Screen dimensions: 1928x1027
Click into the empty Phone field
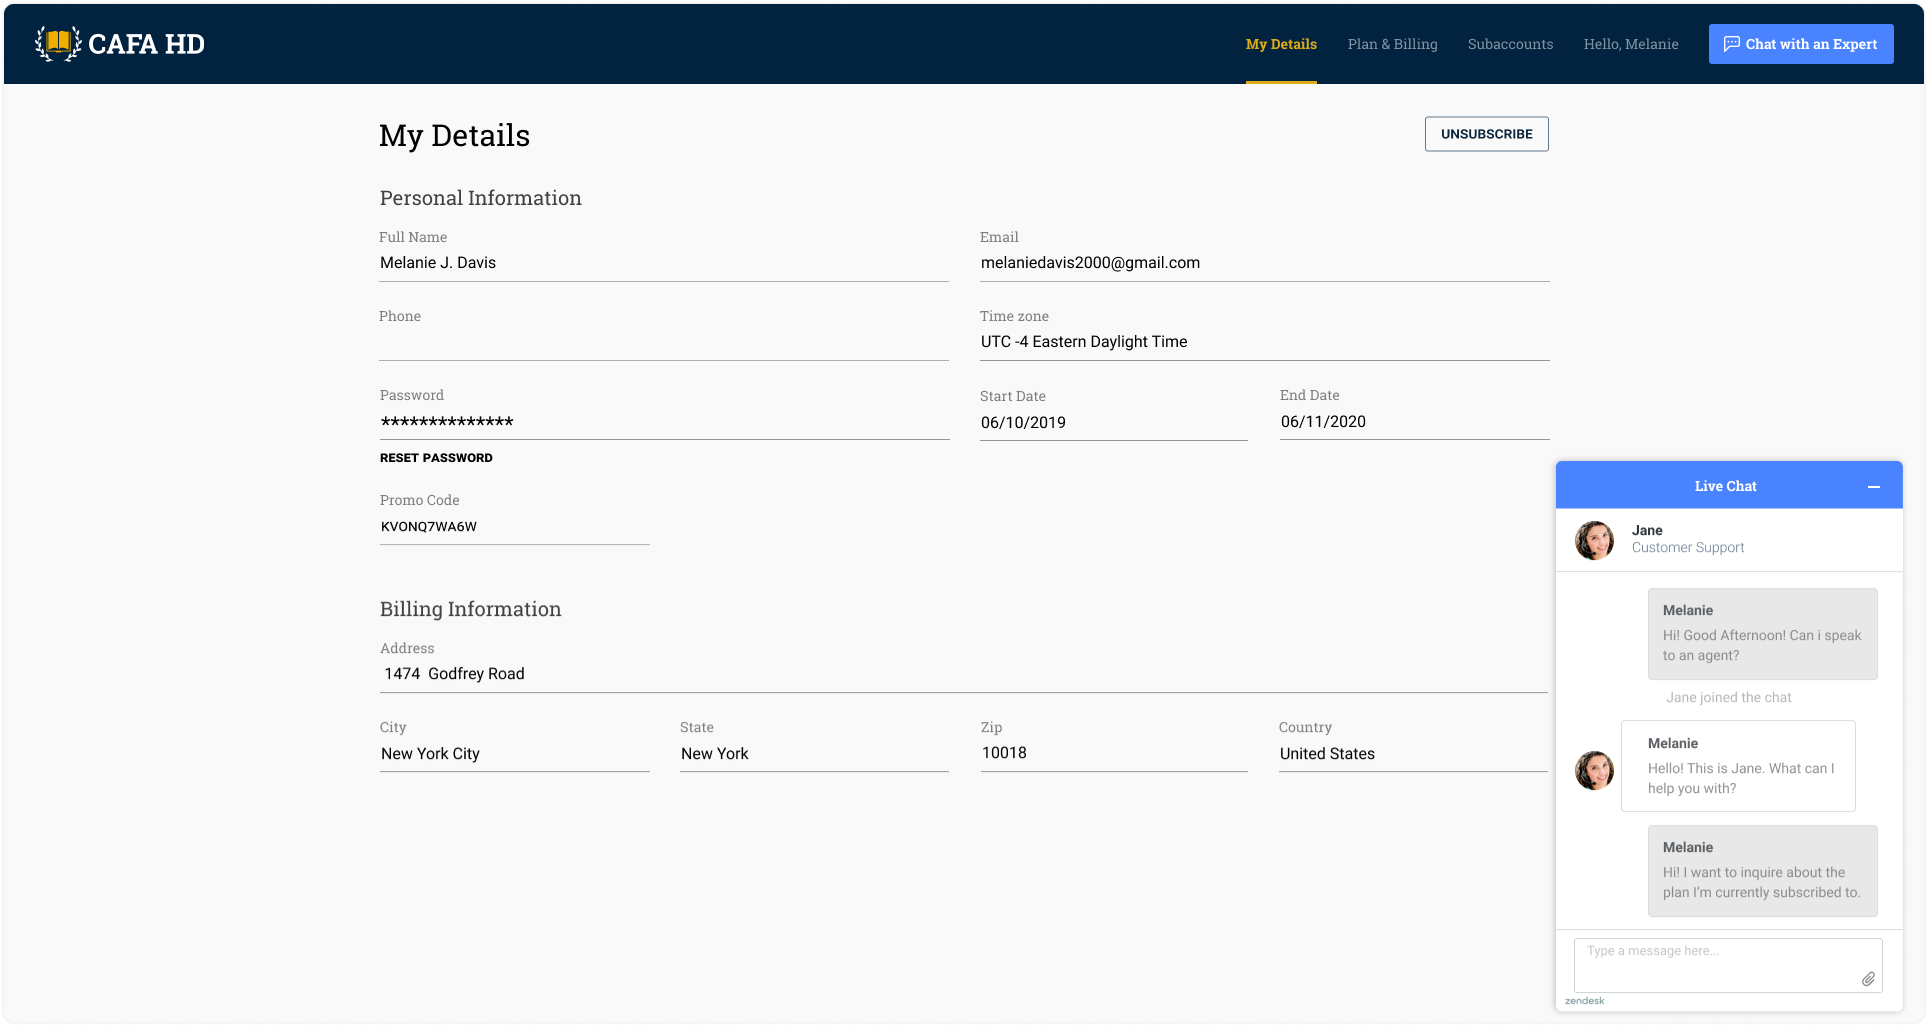[663, 342]
